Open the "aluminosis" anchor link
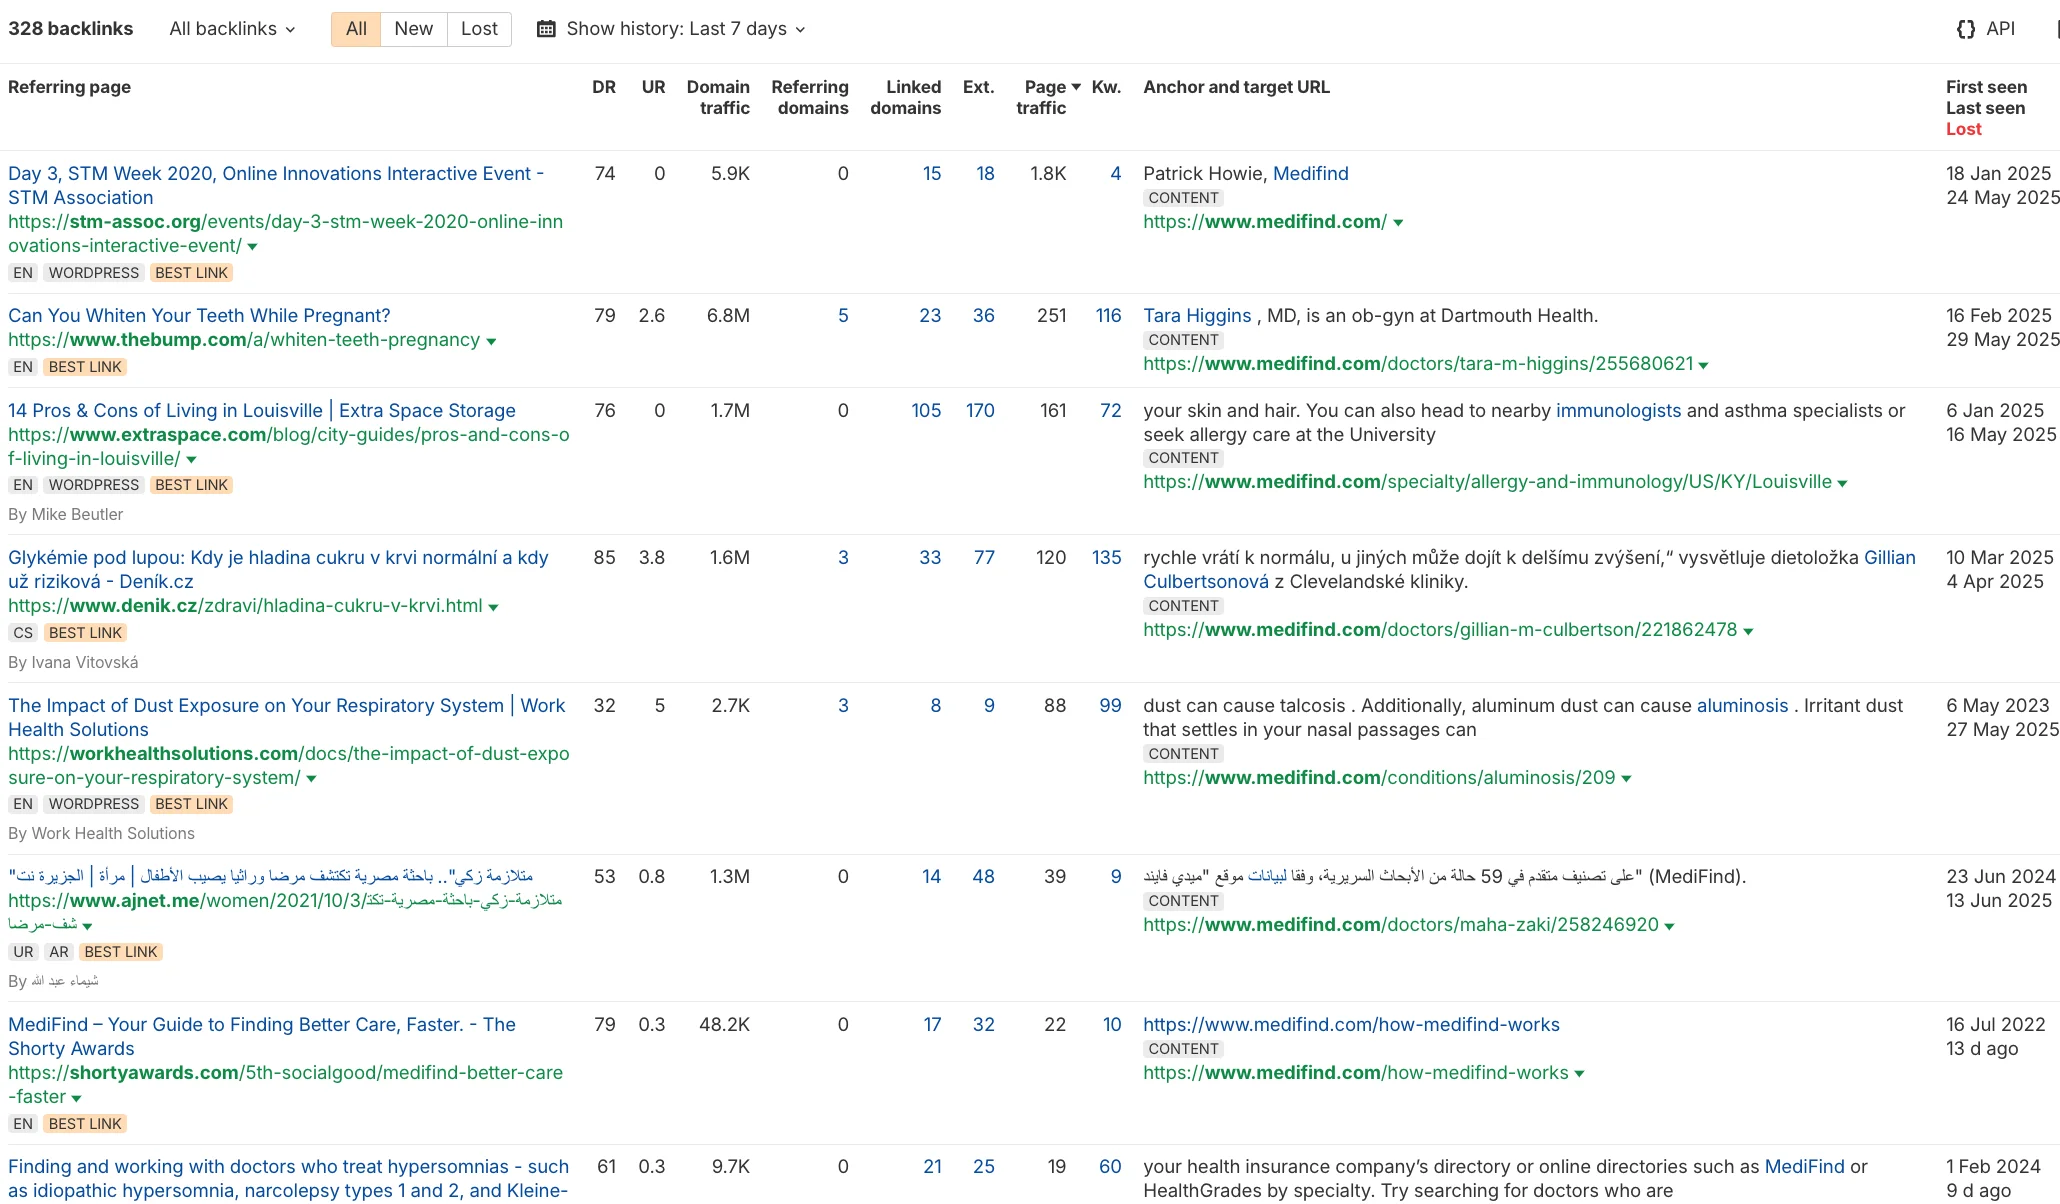Viewport: 2060px width, 1204px height. [1741, 705]
